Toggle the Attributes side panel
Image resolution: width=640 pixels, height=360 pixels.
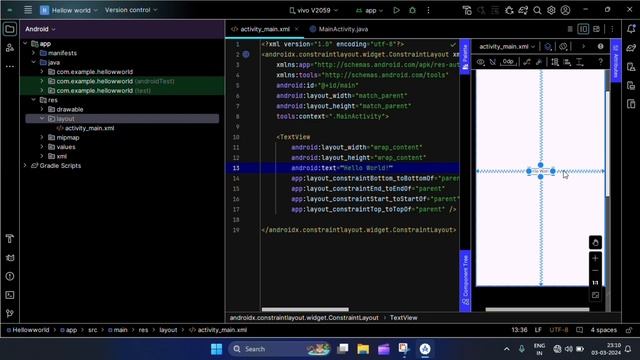tap(616, 60)
